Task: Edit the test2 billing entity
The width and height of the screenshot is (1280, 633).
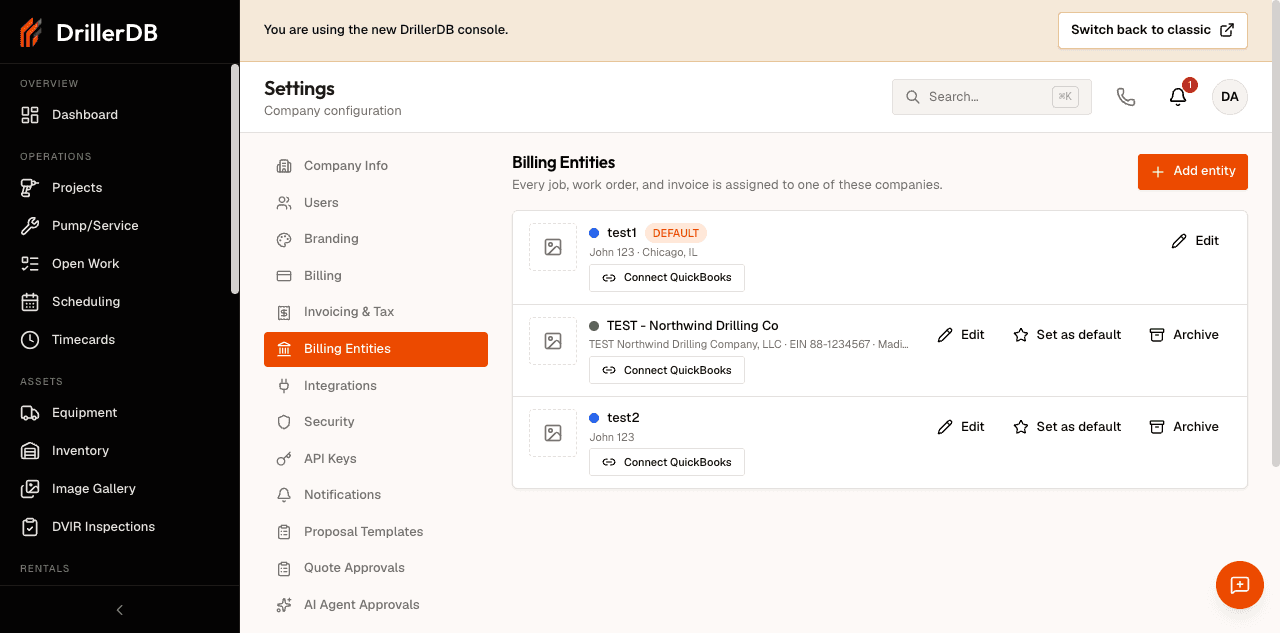Action: [x=961, y=427]
